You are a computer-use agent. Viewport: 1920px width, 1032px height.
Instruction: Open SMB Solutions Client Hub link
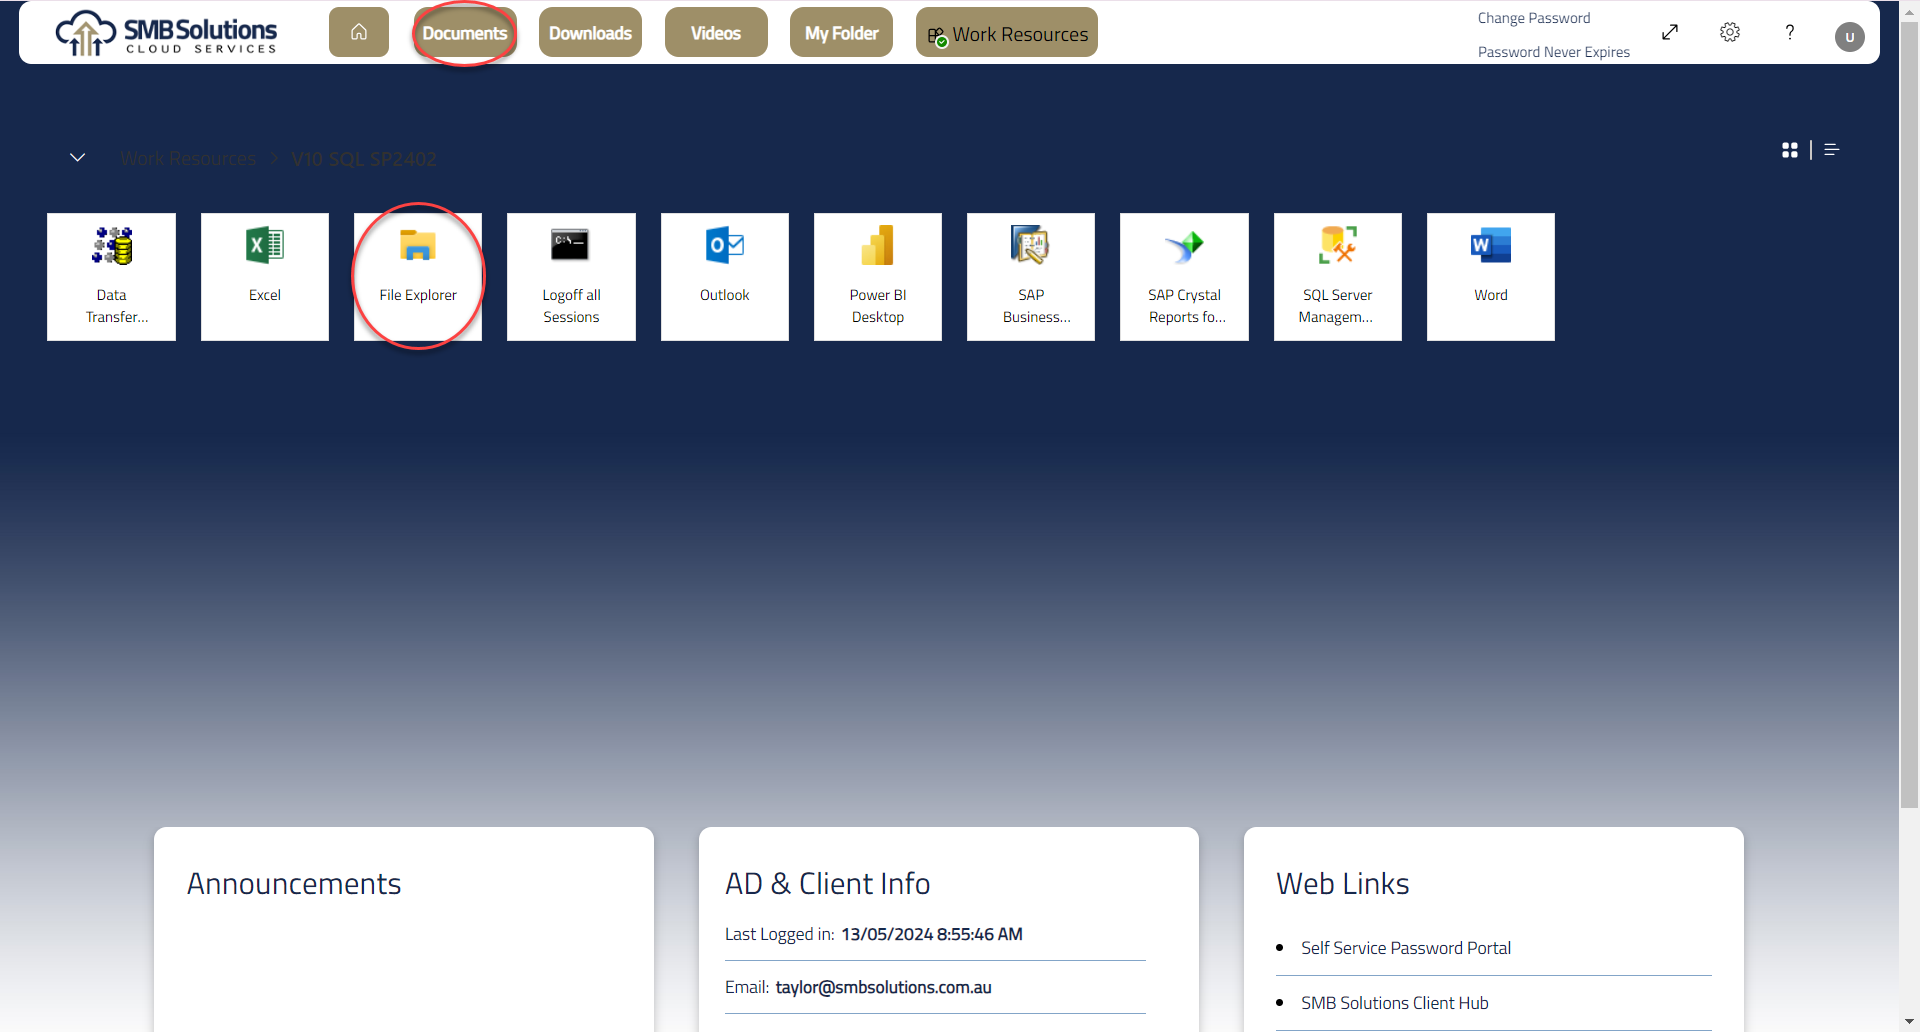1394,1003
